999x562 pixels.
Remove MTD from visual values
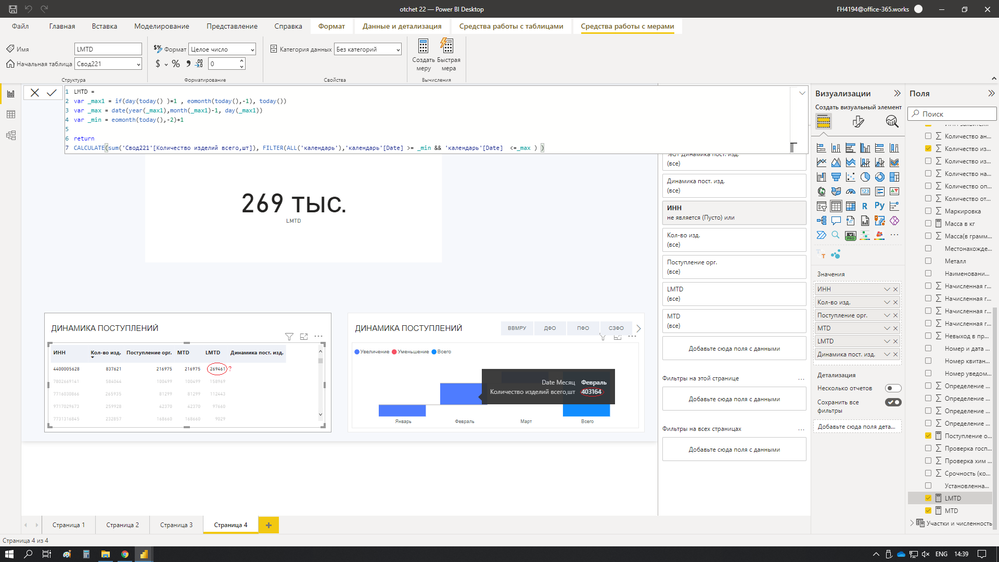(895, 328)
